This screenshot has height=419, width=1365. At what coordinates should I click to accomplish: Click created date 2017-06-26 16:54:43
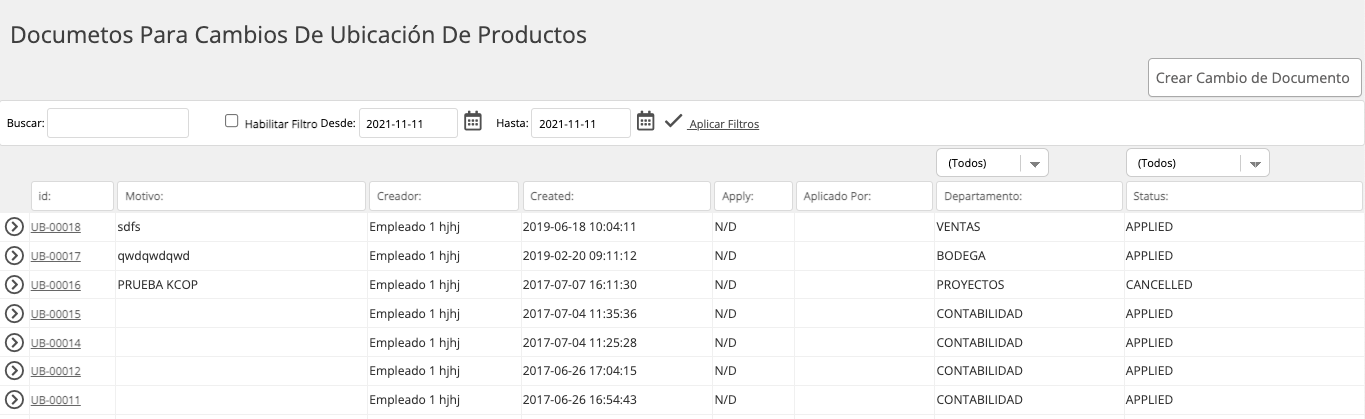tap(579, 400)
